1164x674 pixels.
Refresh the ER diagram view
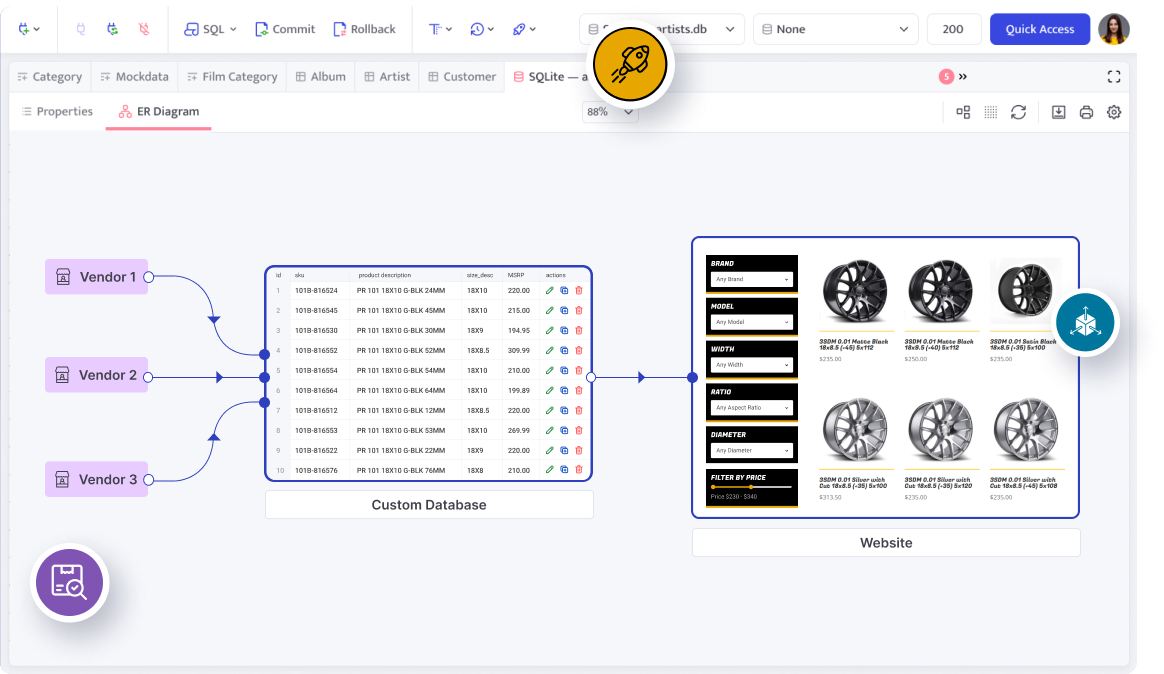tap(1018, 112)
